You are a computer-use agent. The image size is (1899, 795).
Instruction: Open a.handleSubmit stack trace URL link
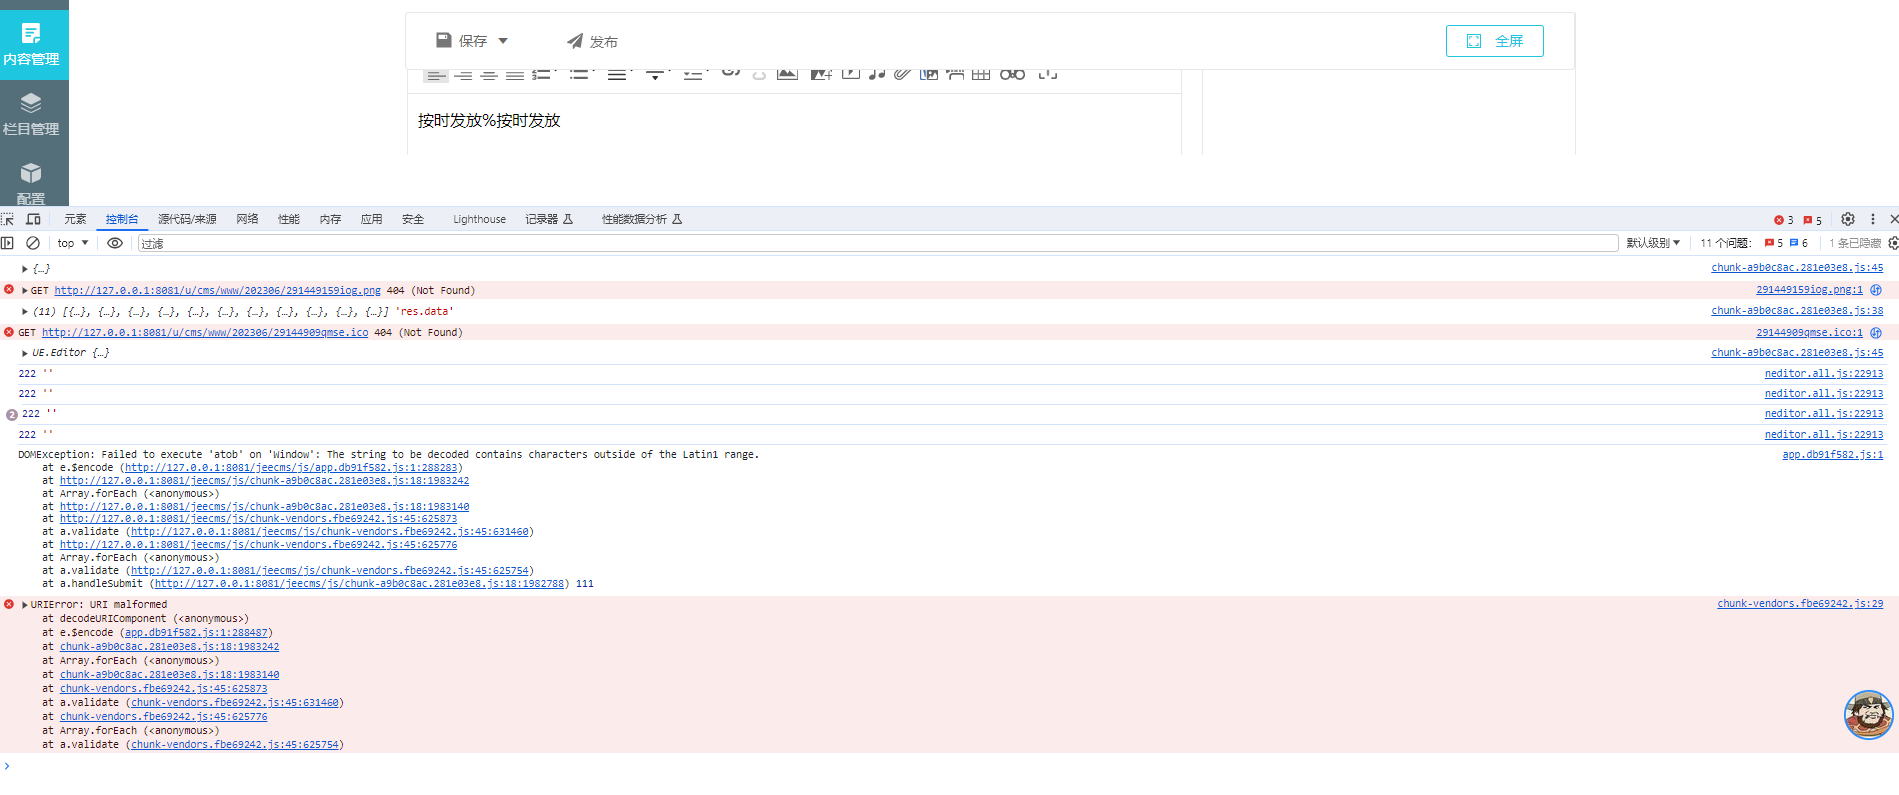(359, 584)
